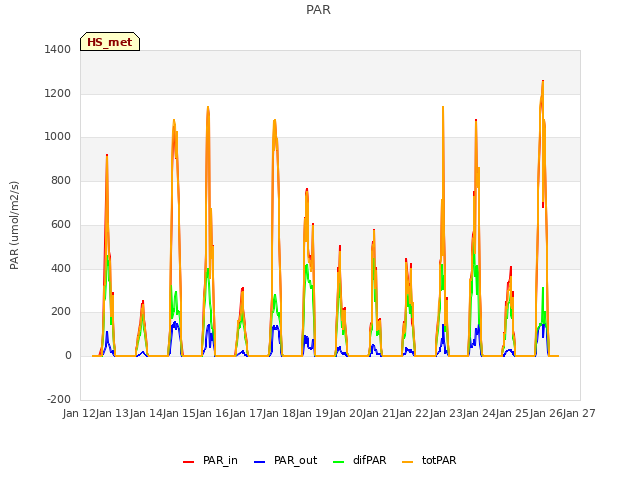Click the 1200 y-axis label
Screen dimensions: 640x480
[58, 93]
